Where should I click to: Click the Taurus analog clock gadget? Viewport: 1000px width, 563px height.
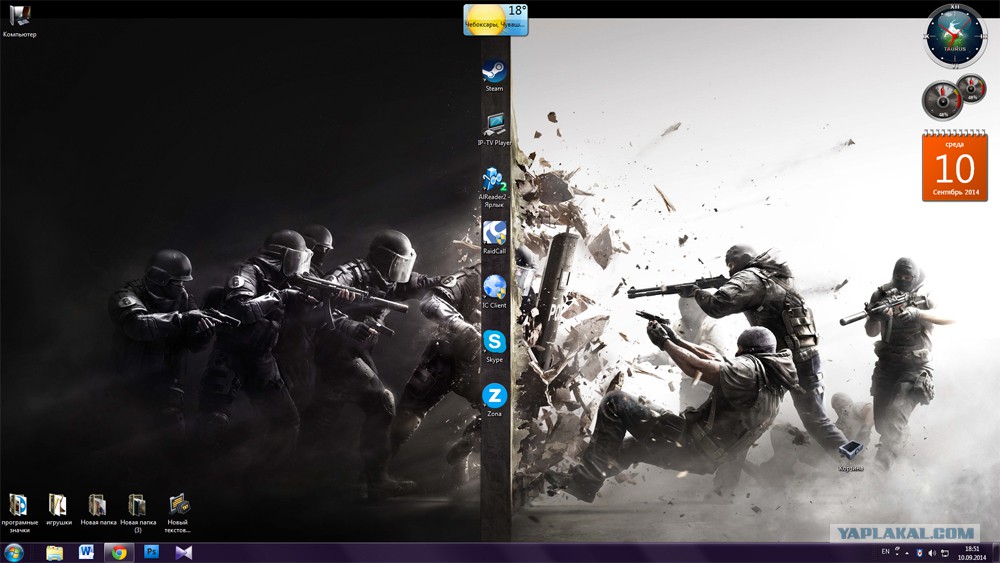955,36
